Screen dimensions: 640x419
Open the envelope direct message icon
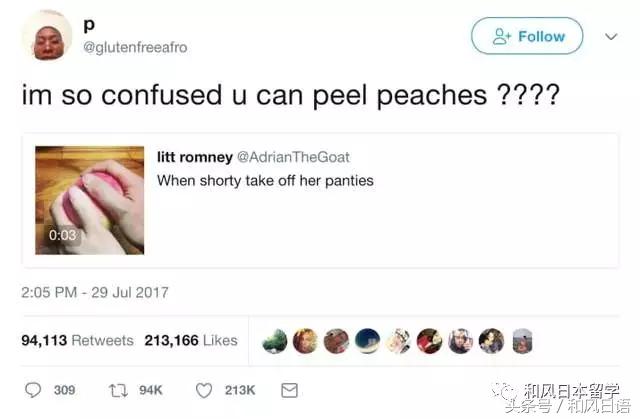coord(289,390)
